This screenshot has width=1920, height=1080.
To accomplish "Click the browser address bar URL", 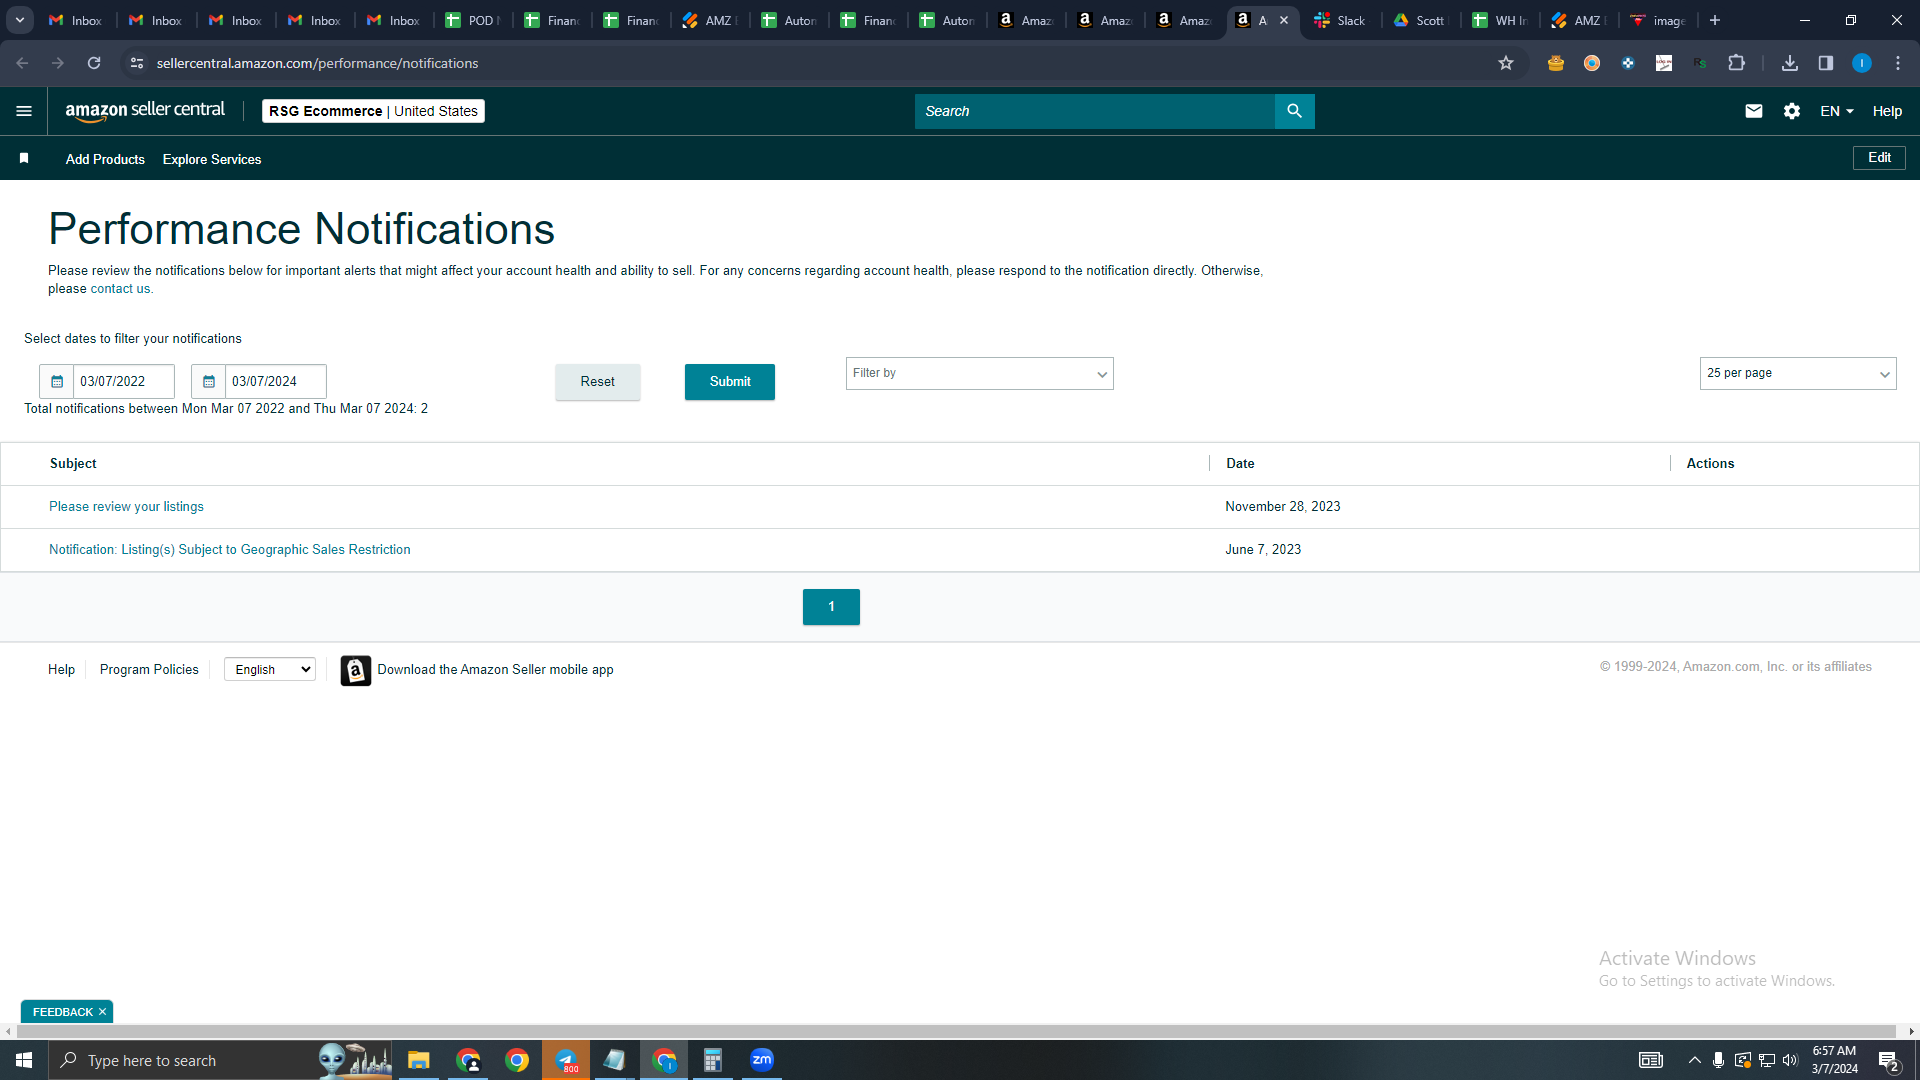I will (317, 63).
